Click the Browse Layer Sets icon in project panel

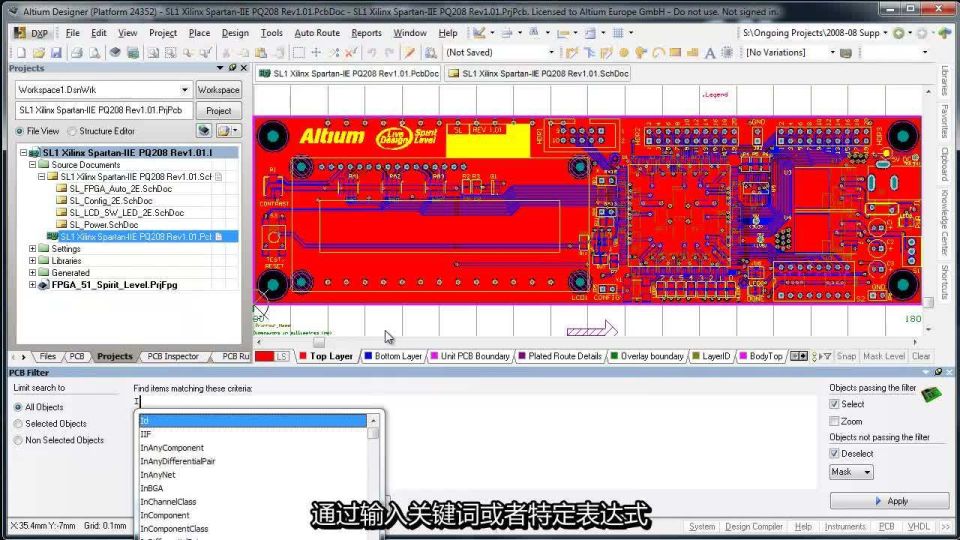point(204,130)
